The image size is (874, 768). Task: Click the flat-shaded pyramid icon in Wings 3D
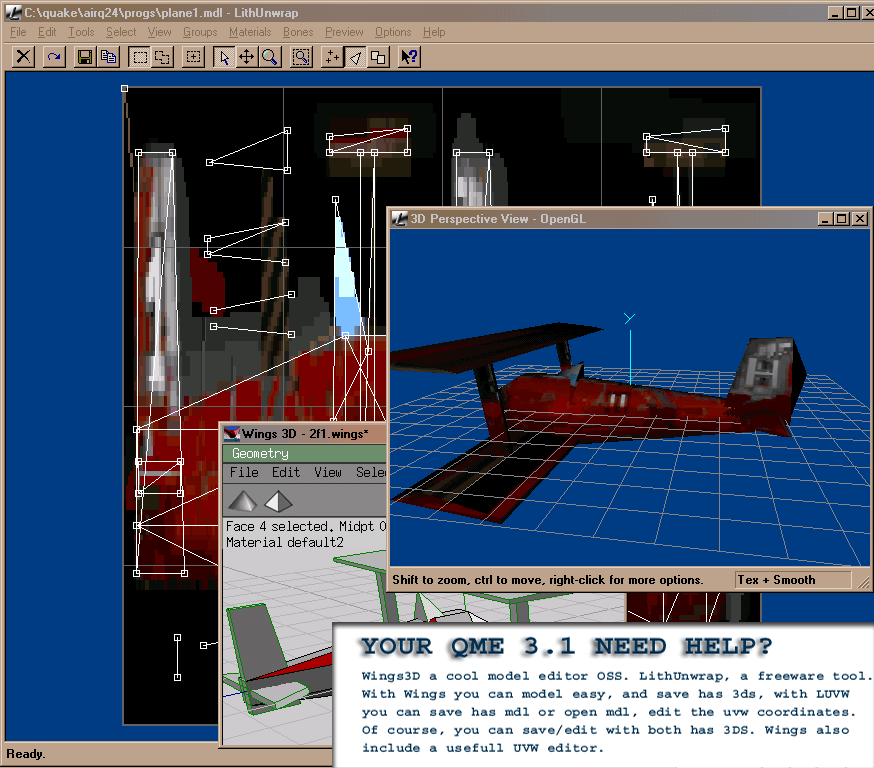pyautogui.click(x=278, y=501)
